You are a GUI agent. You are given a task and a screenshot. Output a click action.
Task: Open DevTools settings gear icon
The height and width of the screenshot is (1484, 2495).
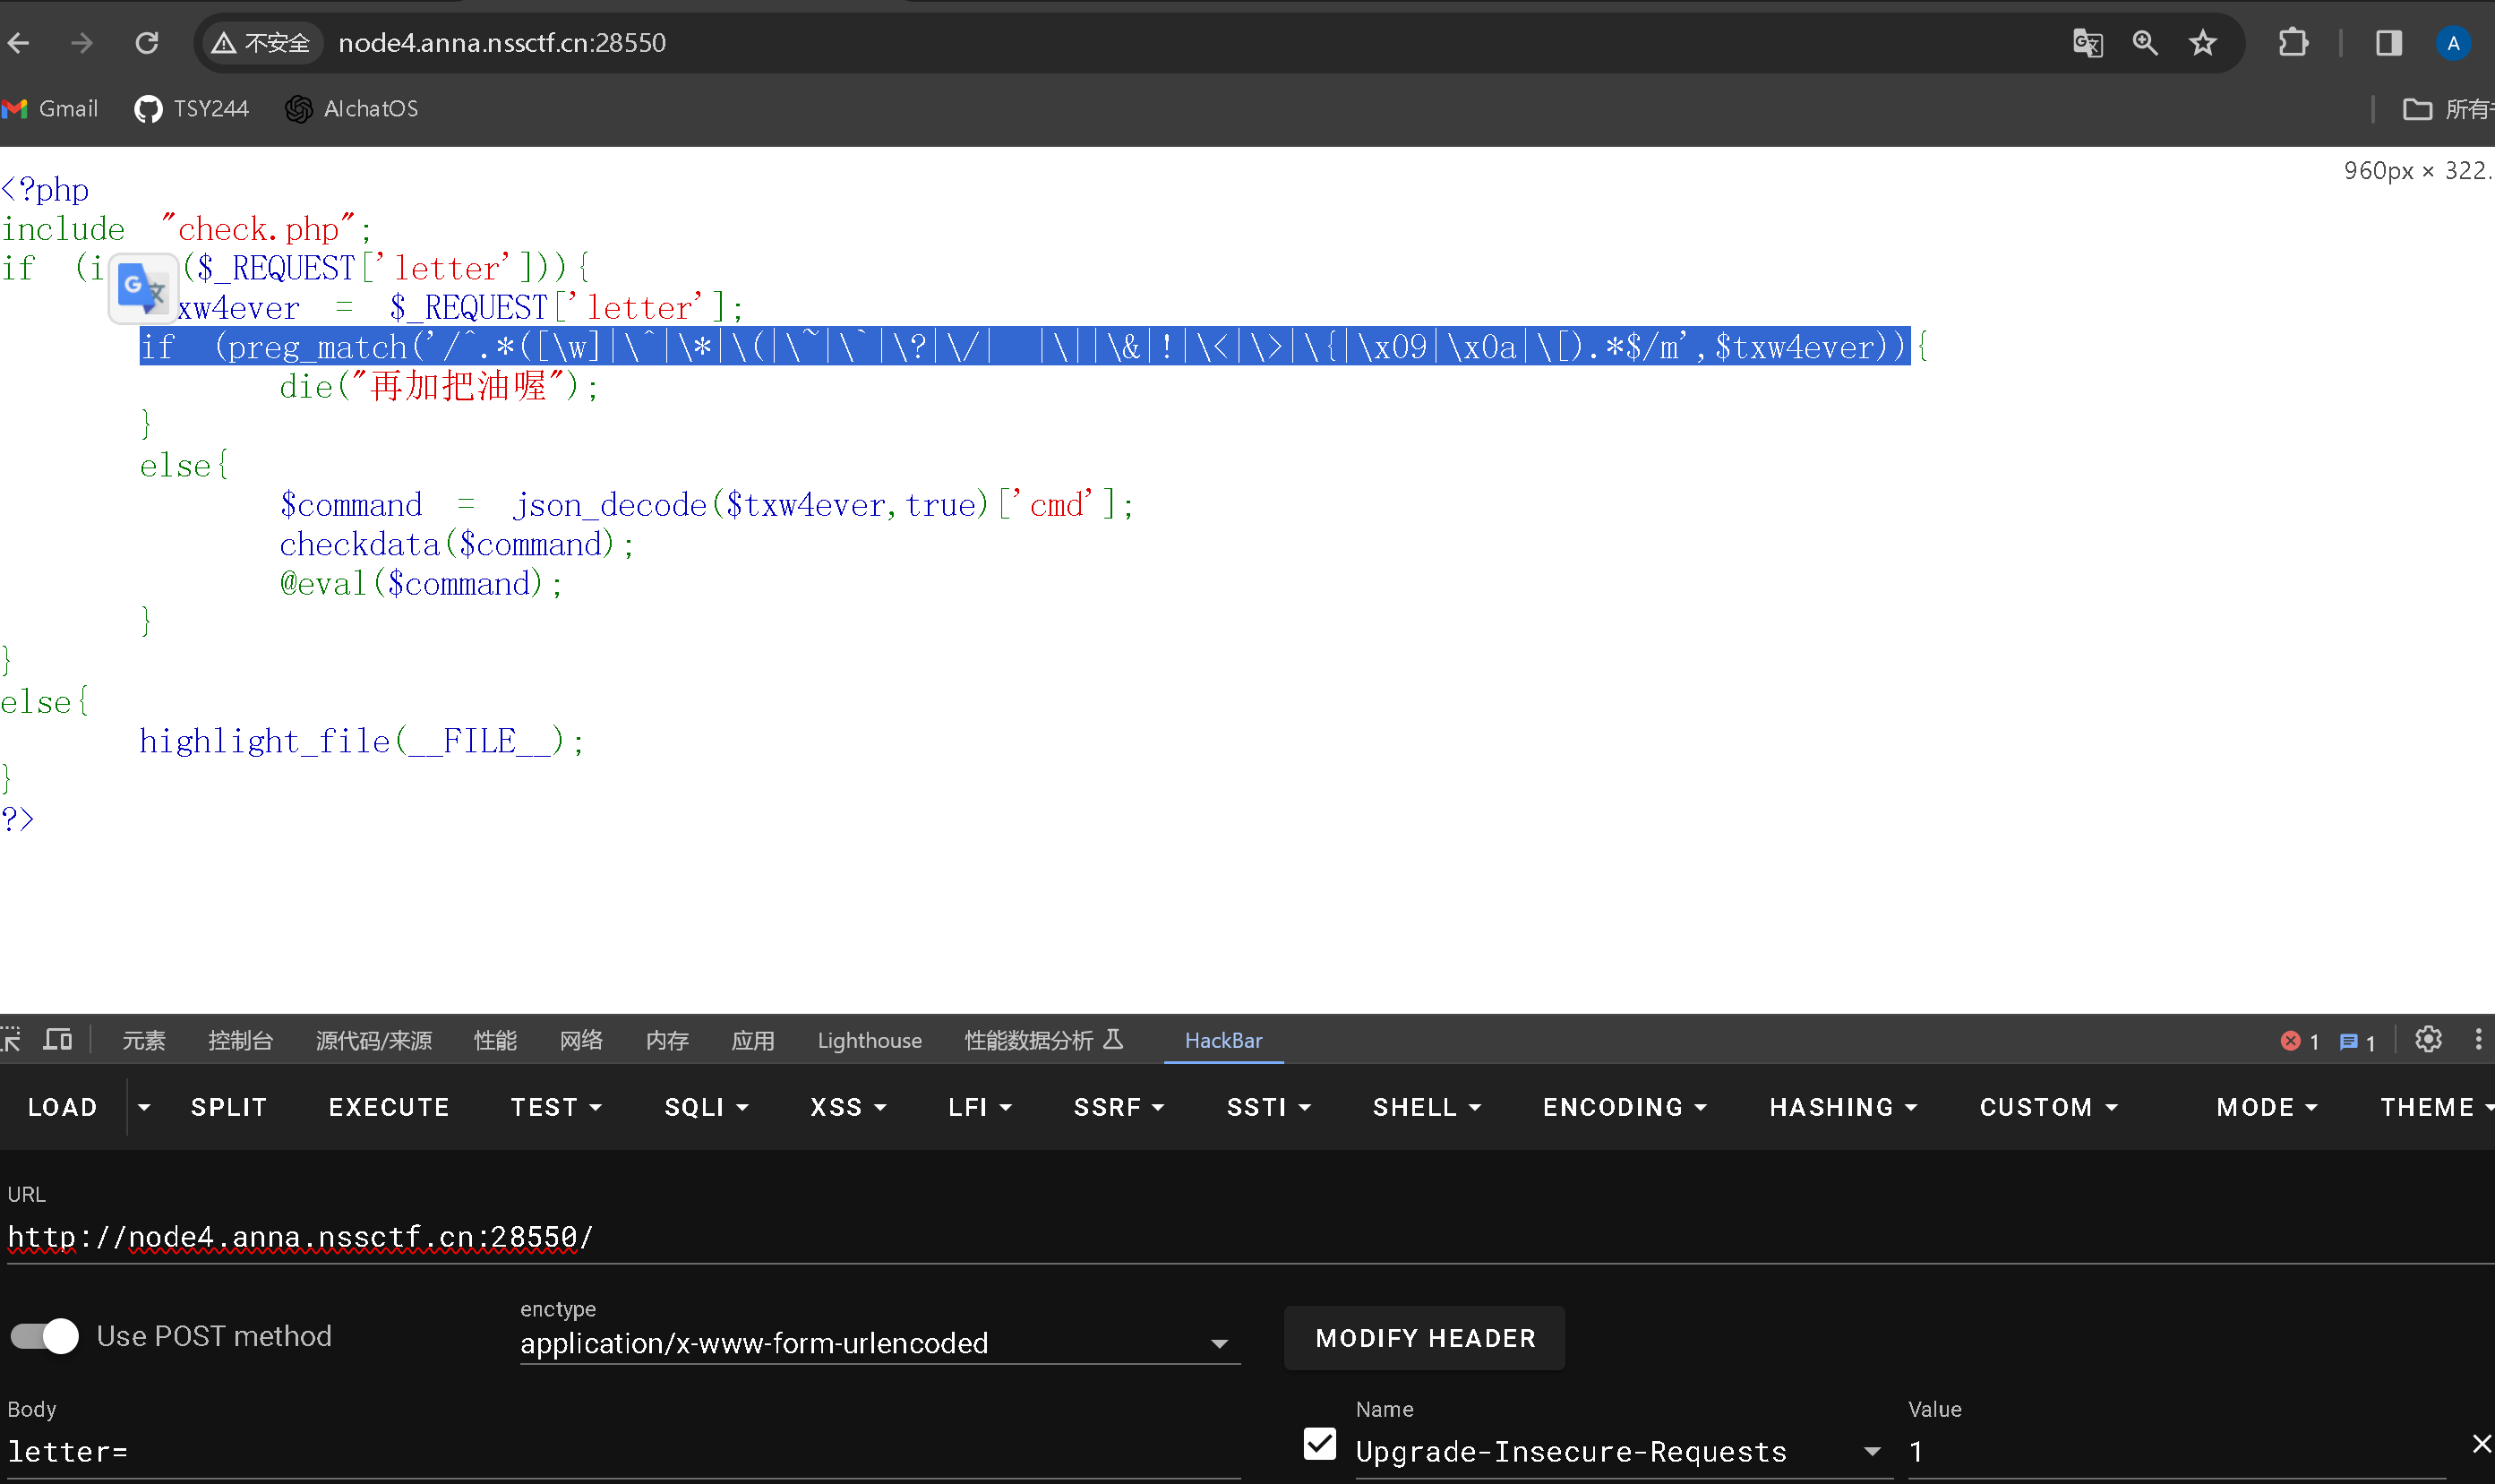coord(2428,1040)
